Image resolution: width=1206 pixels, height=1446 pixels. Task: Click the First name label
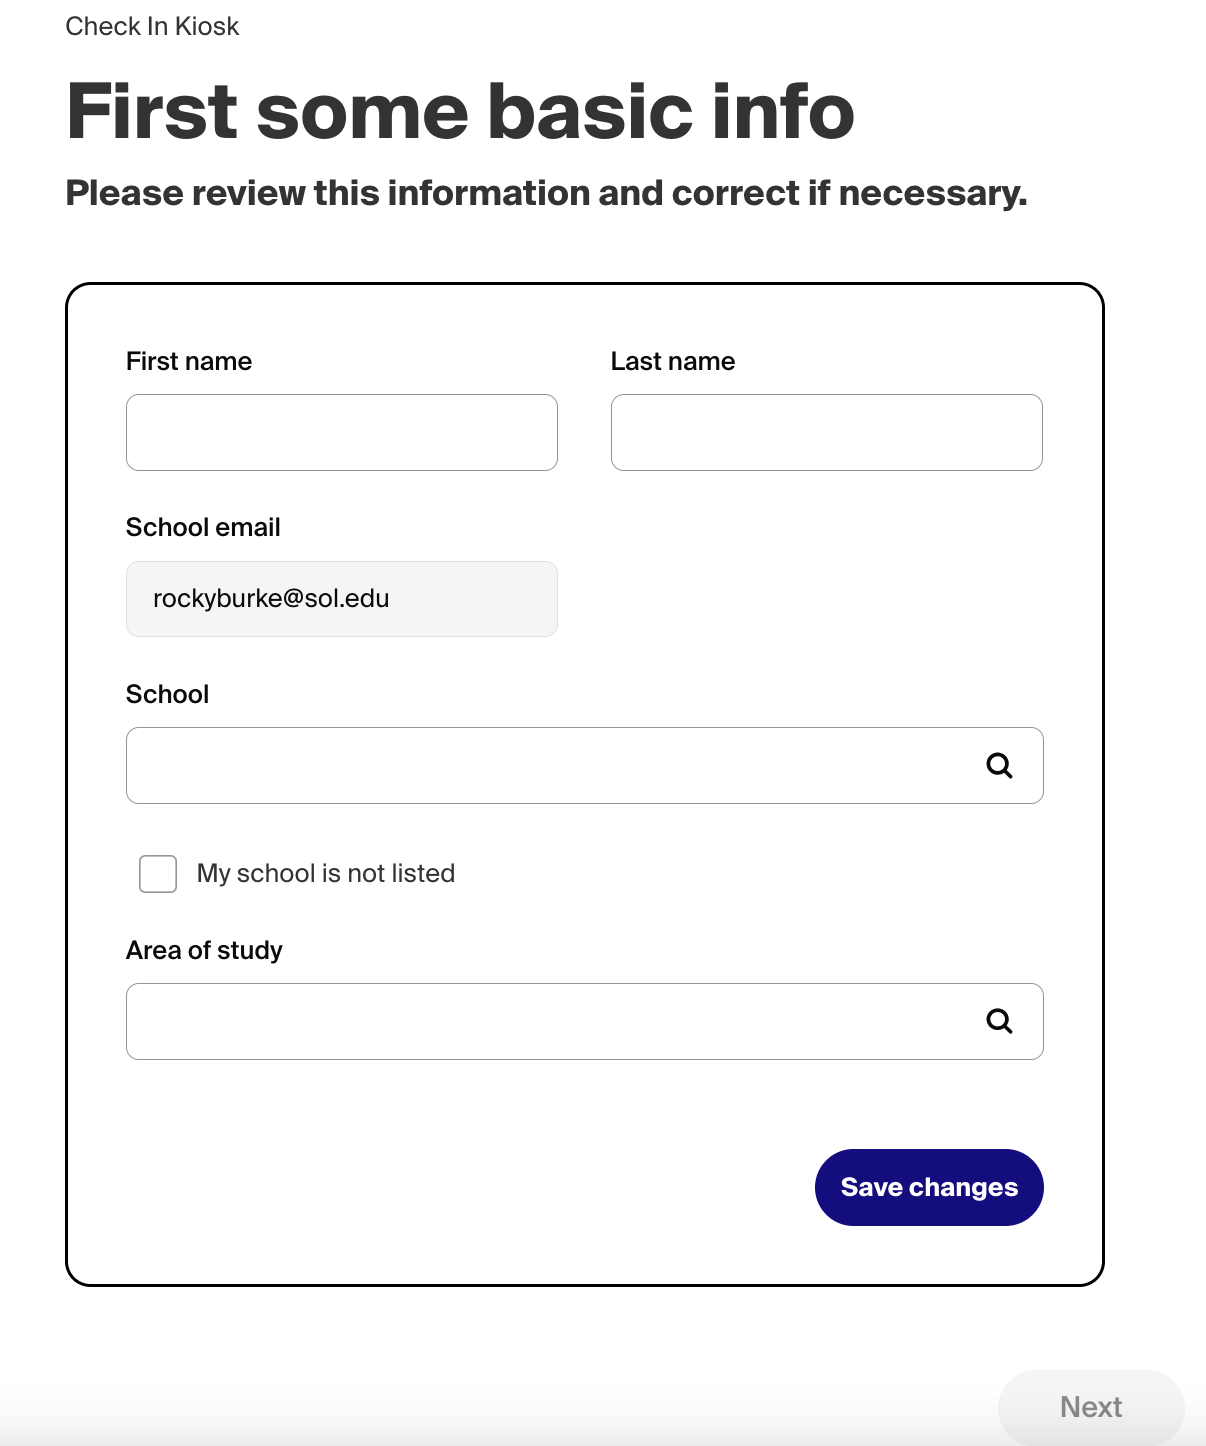tap(189, 362)
